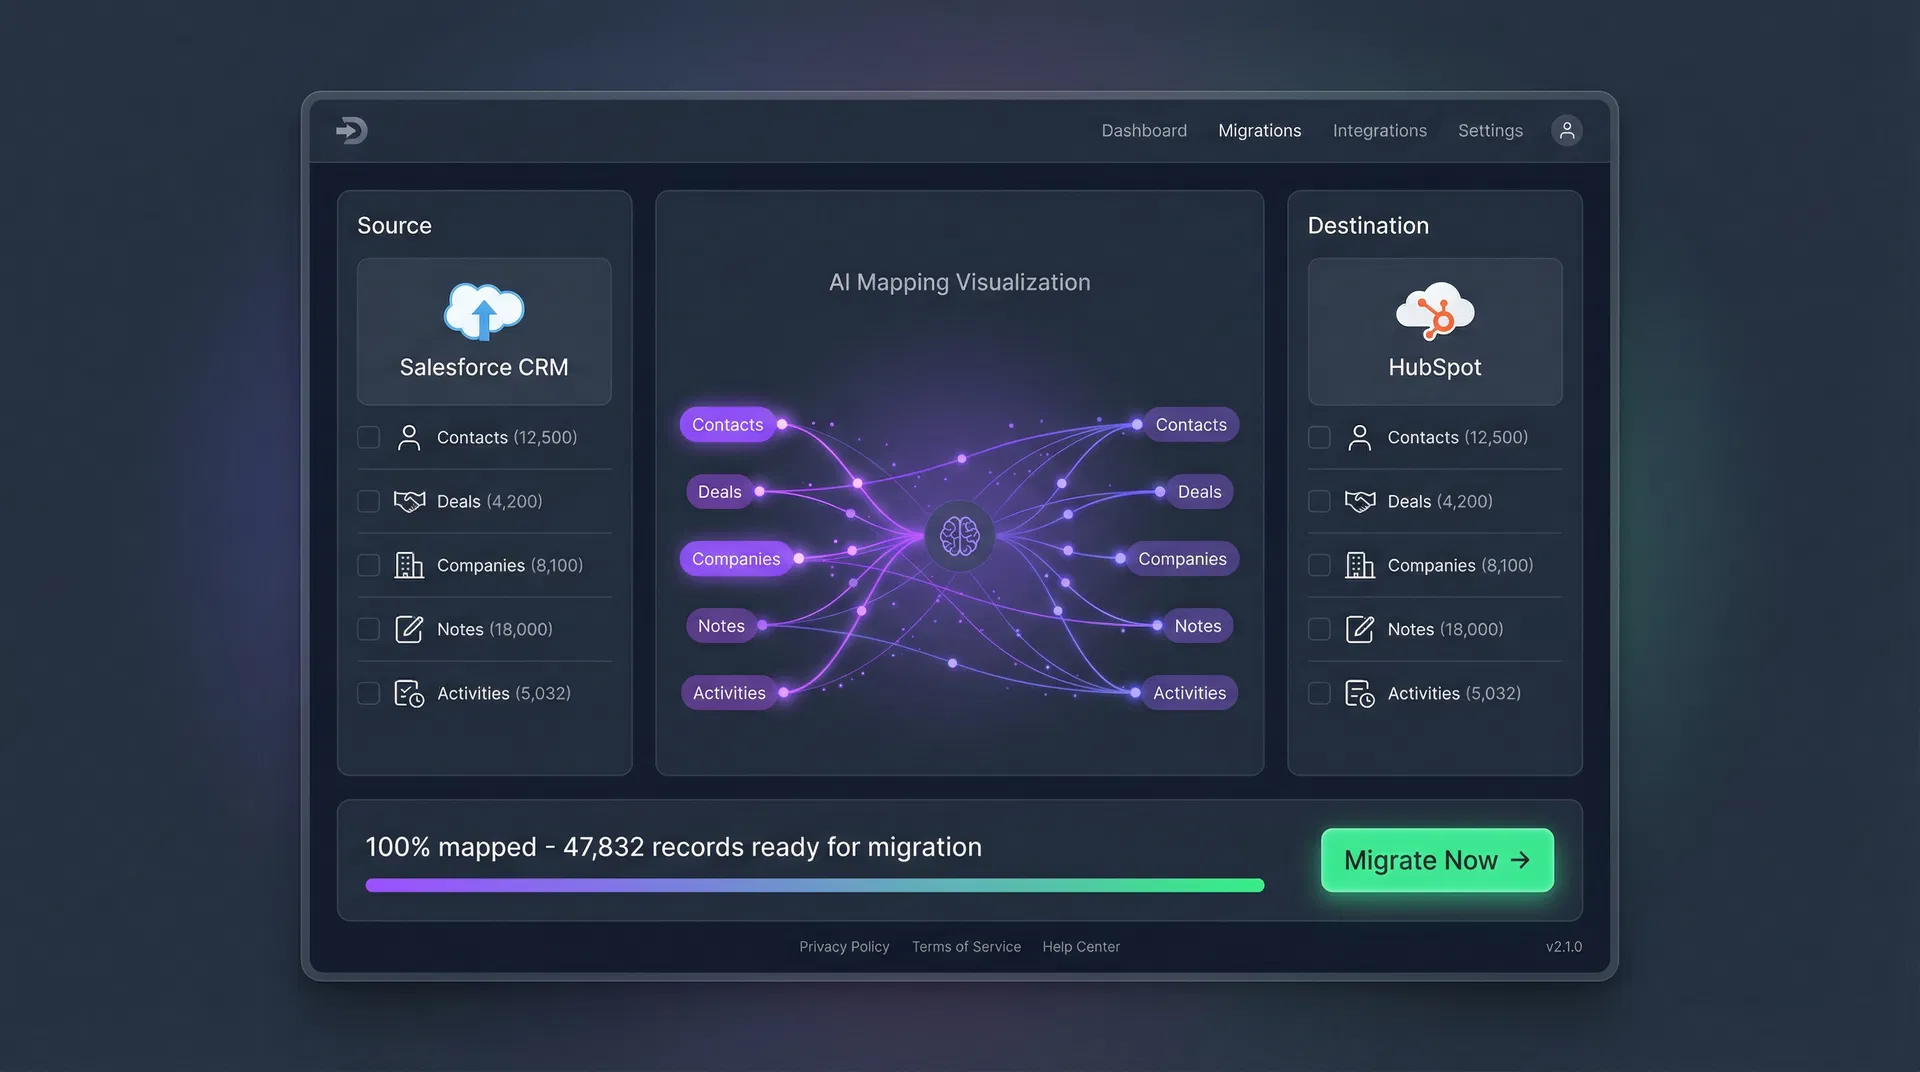
Task: Open the Terms of Service link
Action: tap(966, 946)
